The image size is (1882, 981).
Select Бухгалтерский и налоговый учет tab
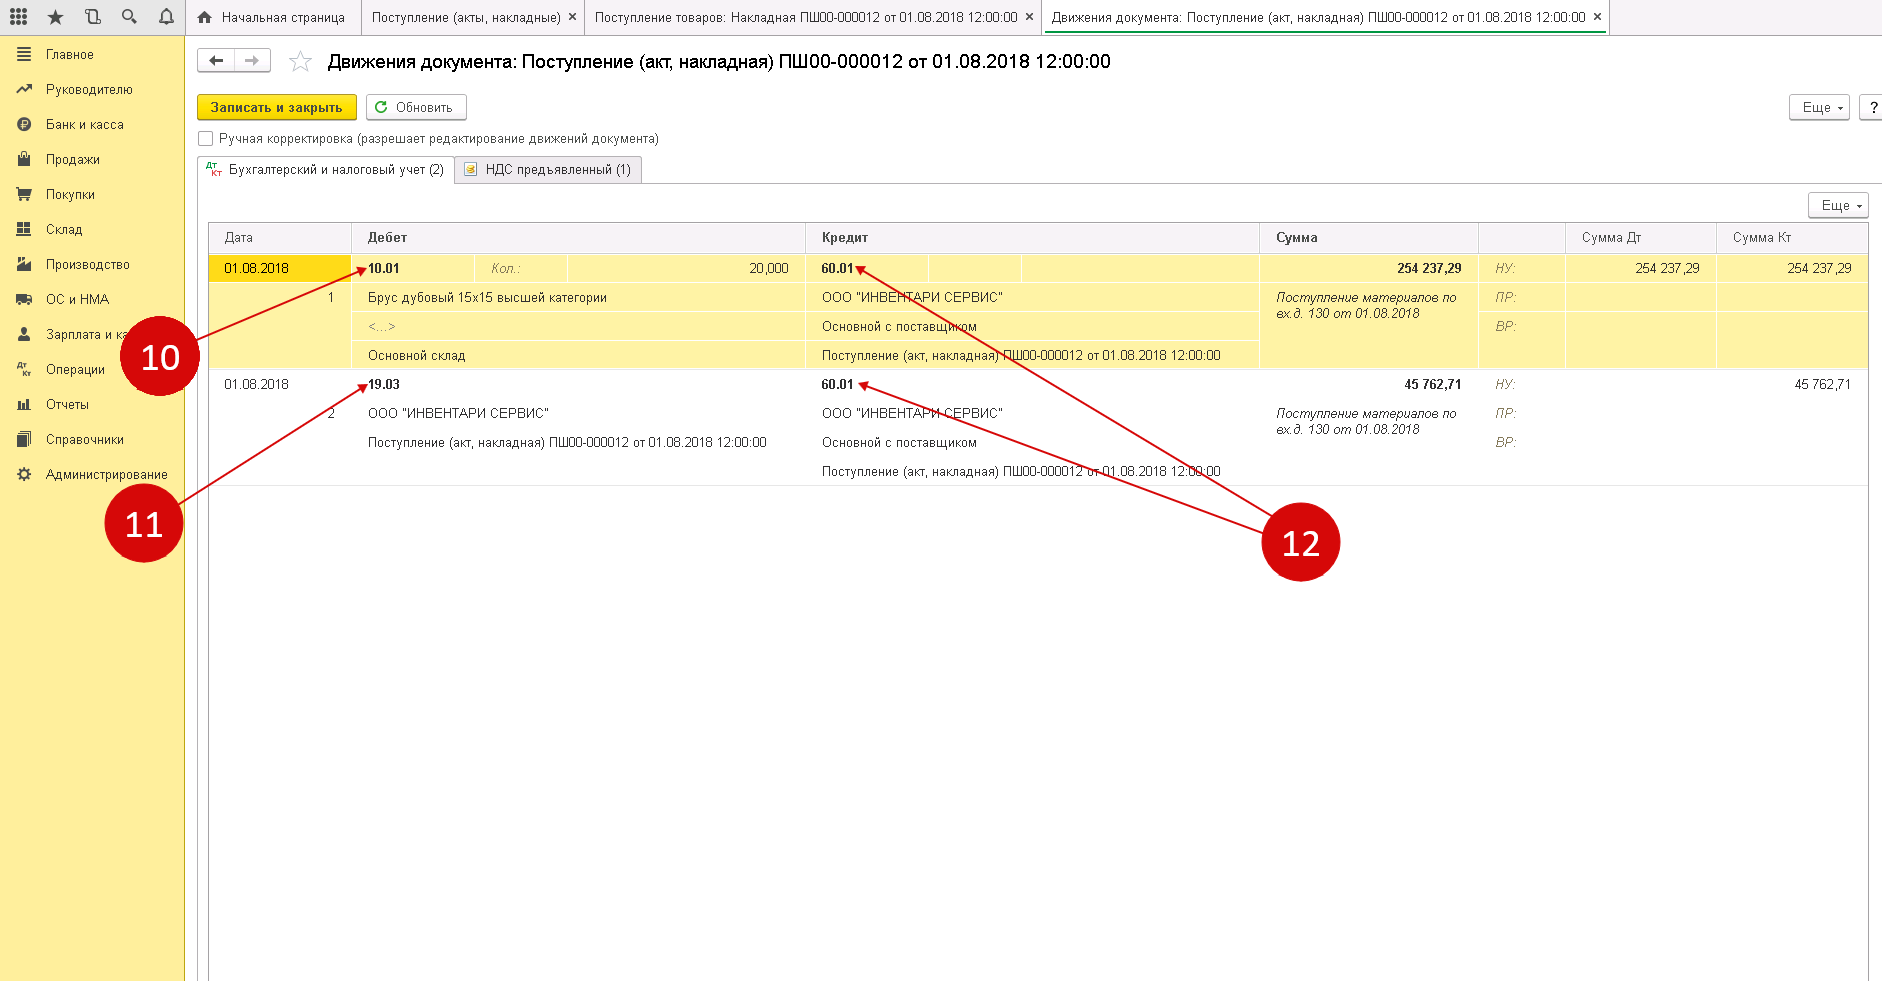click(x=326, y=170)
